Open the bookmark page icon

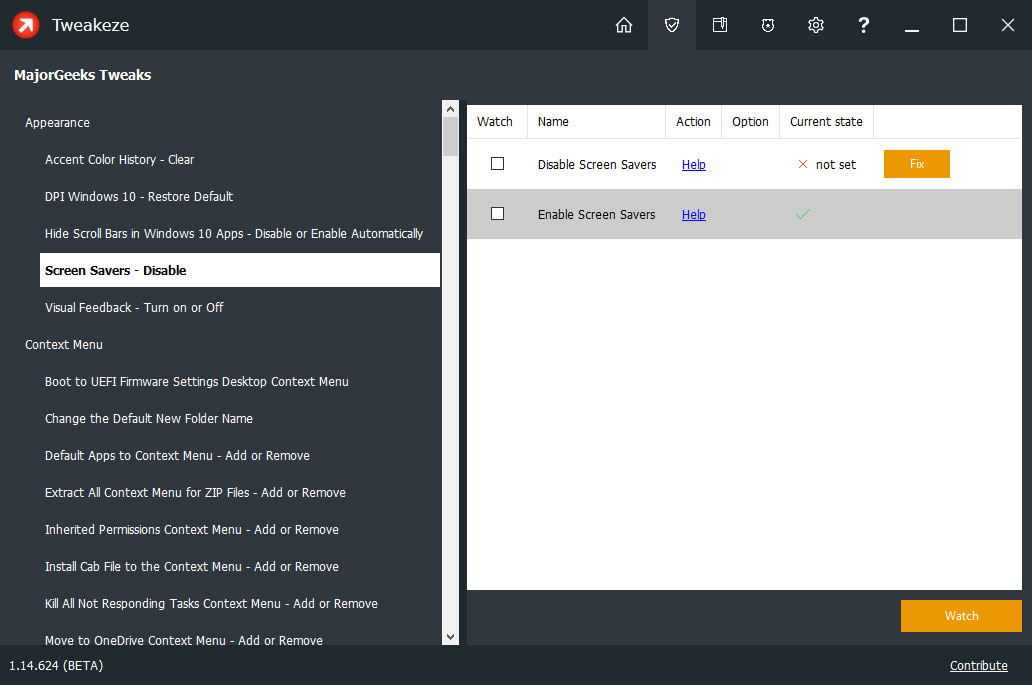(x=720, y=25)
